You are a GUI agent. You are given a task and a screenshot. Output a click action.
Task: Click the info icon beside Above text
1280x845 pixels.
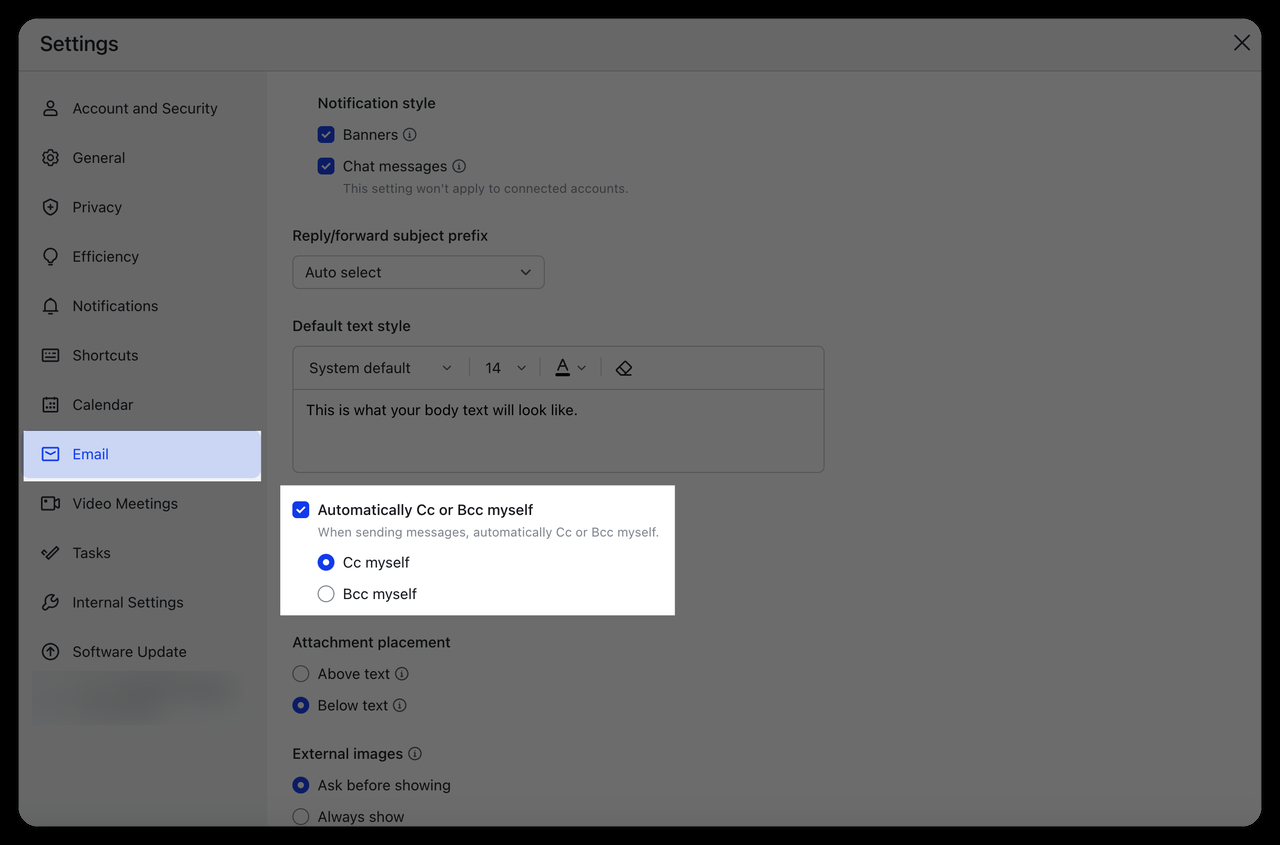coord(402,674)
